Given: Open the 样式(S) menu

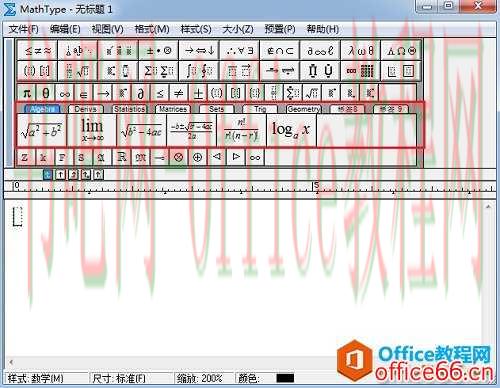Looking at the screenshot, I should (196, 29).
